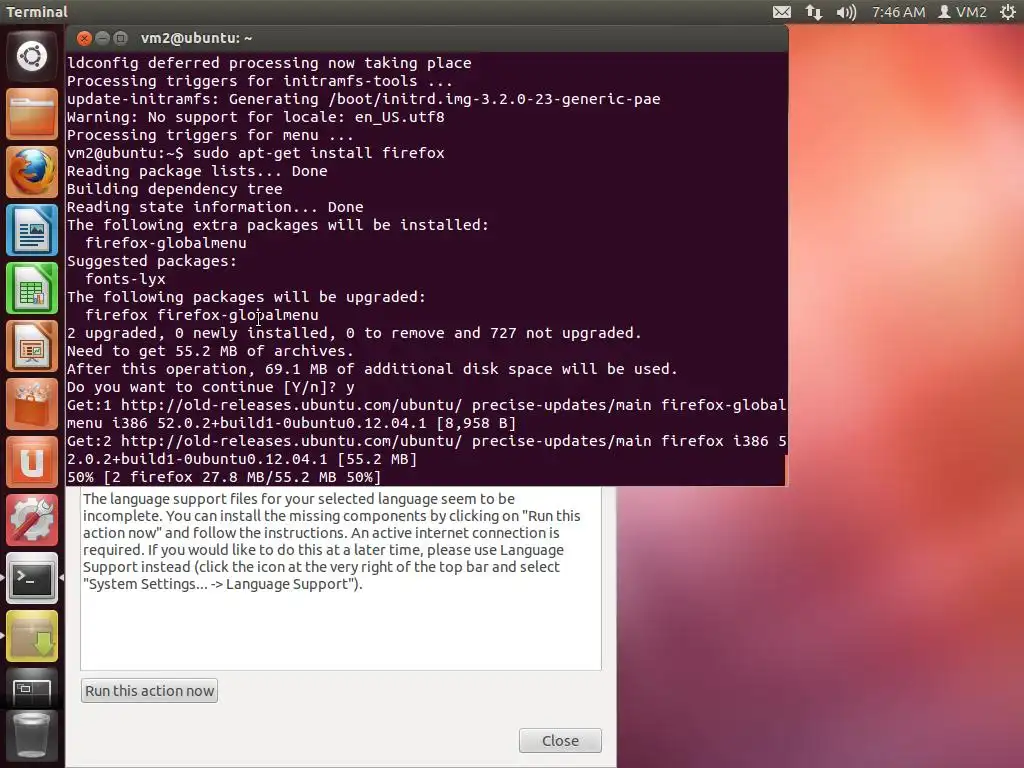Open LibreOffice Impress presentation launcher
This screenshot has width=1024, height=768.
click(x=32, y=346)
